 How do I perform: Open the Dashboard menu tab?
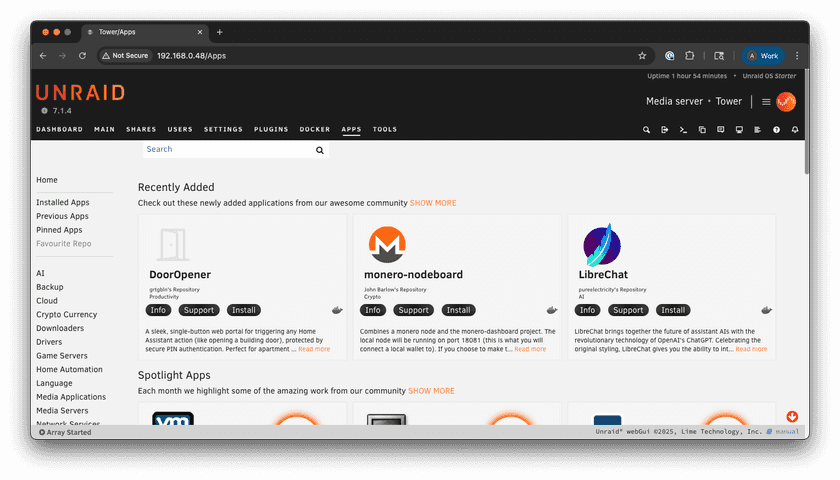click(x=59, y=130)
